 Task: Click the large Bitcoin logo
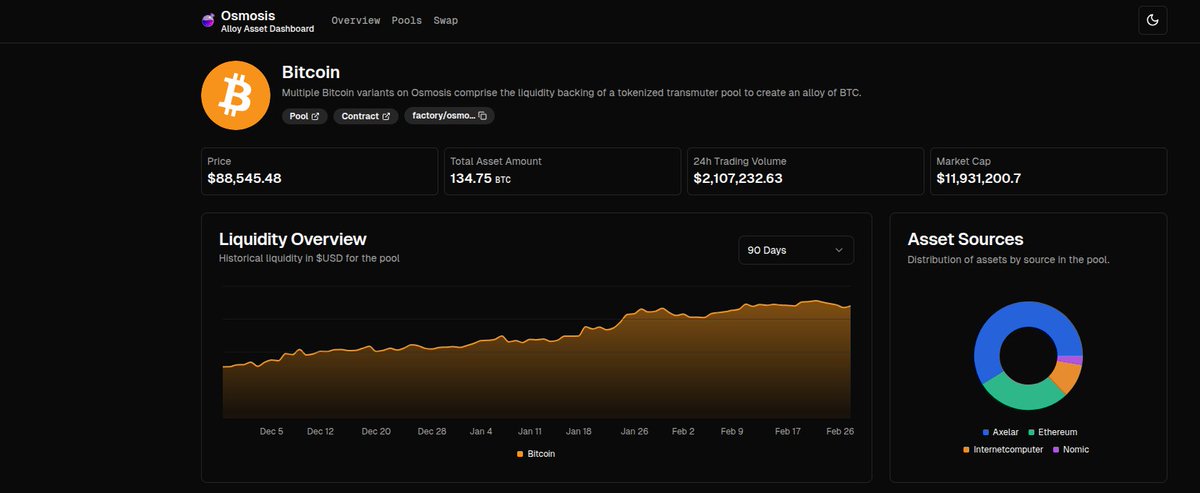(236, 96)
